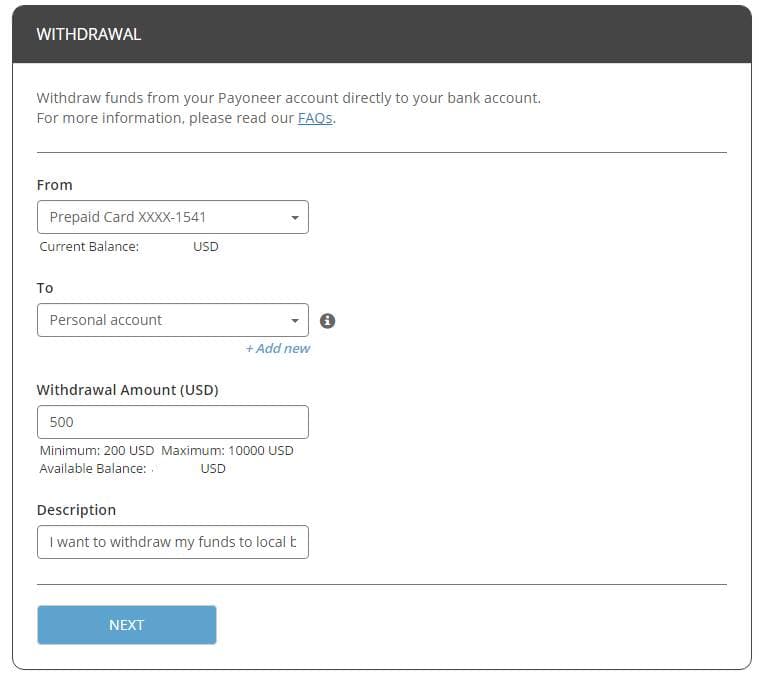Click the Maximum: 10000 USD hint
Viewport: 759px width, 674px height.
pyautogui.click(x=227, y=451)
